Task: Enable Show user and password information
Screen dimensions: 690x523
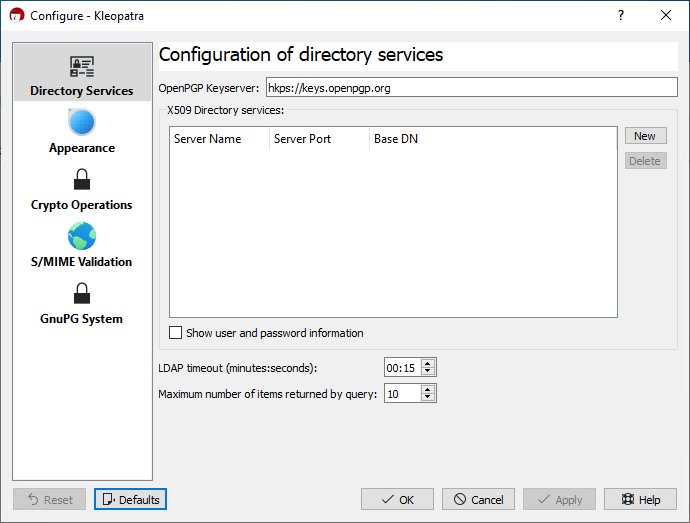Action: tap(176, 333)
